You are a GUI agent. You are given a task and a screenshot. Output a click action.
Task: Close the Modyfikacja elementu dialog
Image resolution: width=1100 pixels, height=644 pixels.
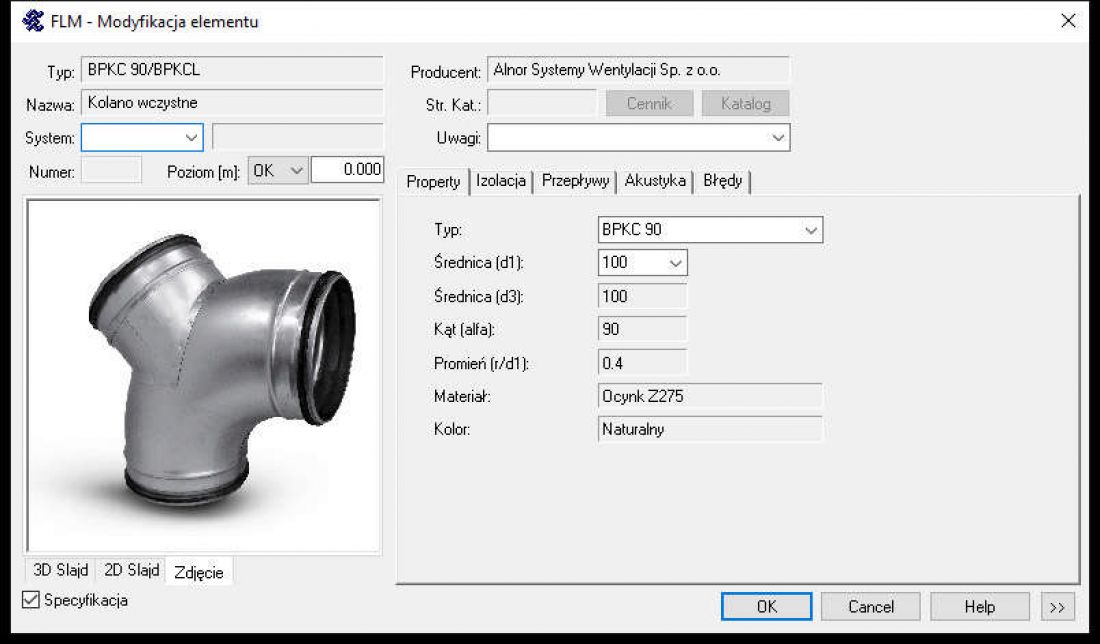point(1068,21)
